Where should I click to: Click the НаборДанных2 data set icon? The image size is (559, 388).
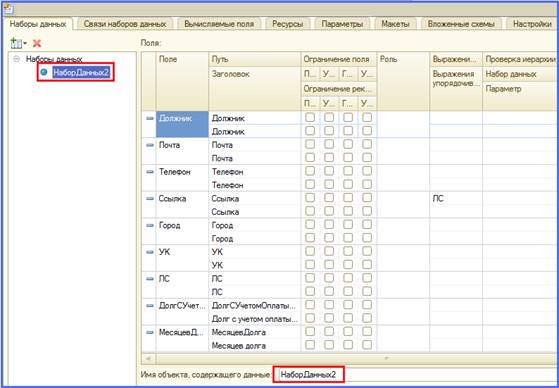tap(44, 72)
